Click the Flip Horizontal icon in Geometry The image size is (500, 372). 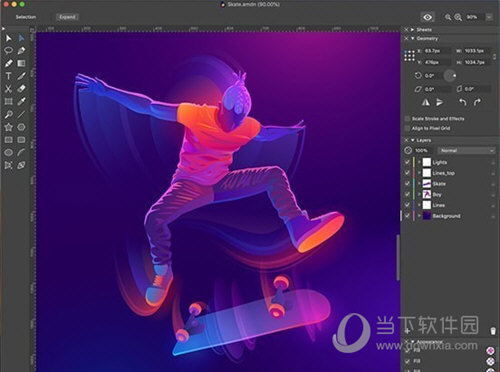click(x=426, y=103)
